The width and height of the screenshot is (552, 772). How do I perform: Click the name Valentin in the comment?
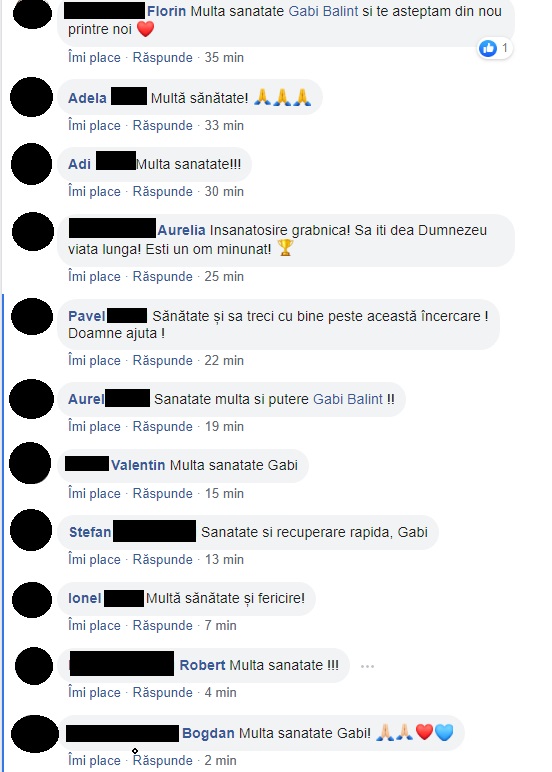click(x=138, y=465)
